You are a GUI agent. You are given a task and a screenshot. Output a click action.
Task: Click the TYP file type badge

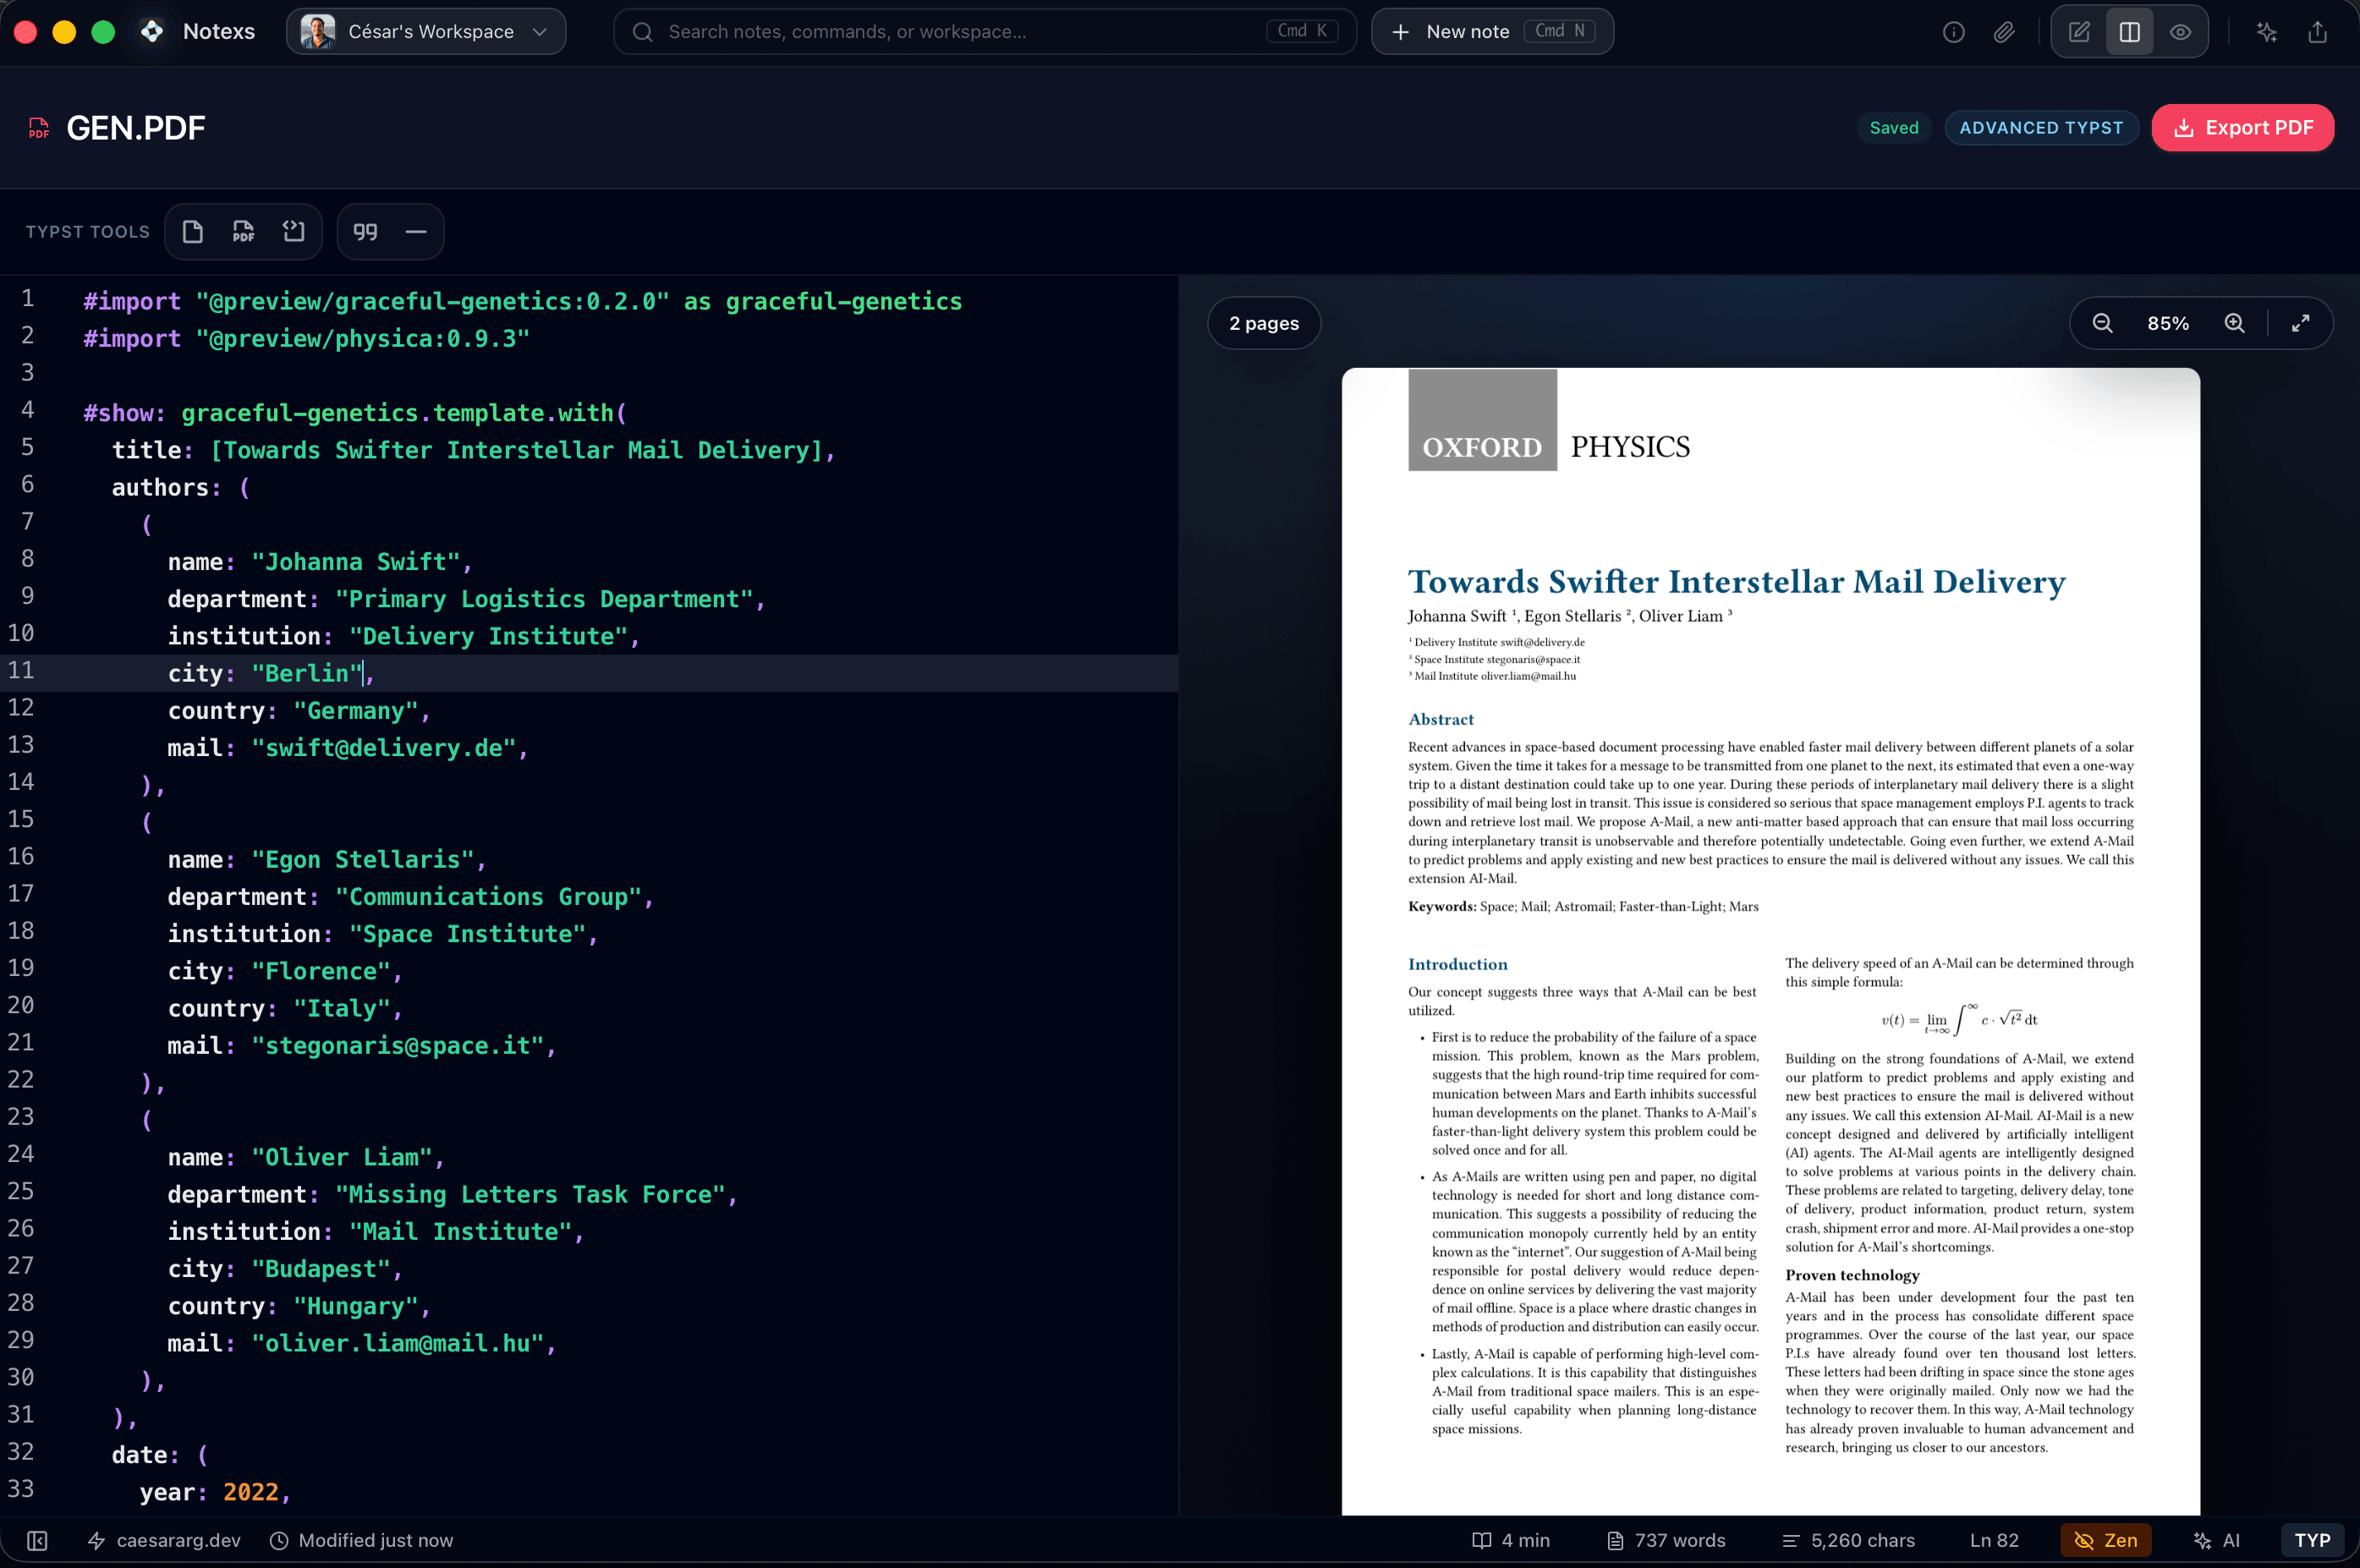[x=2312, y=1541]
